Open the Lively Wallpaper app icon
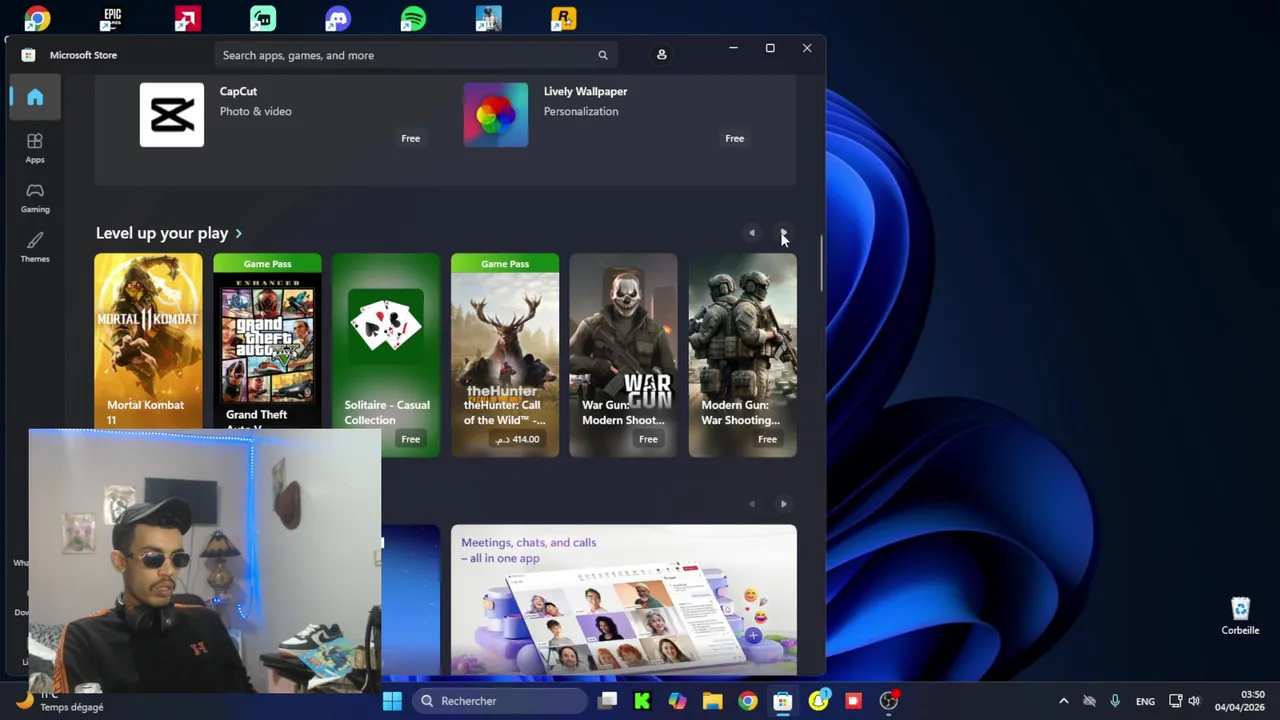The image size is (1280, 720). tap(496, 115)
